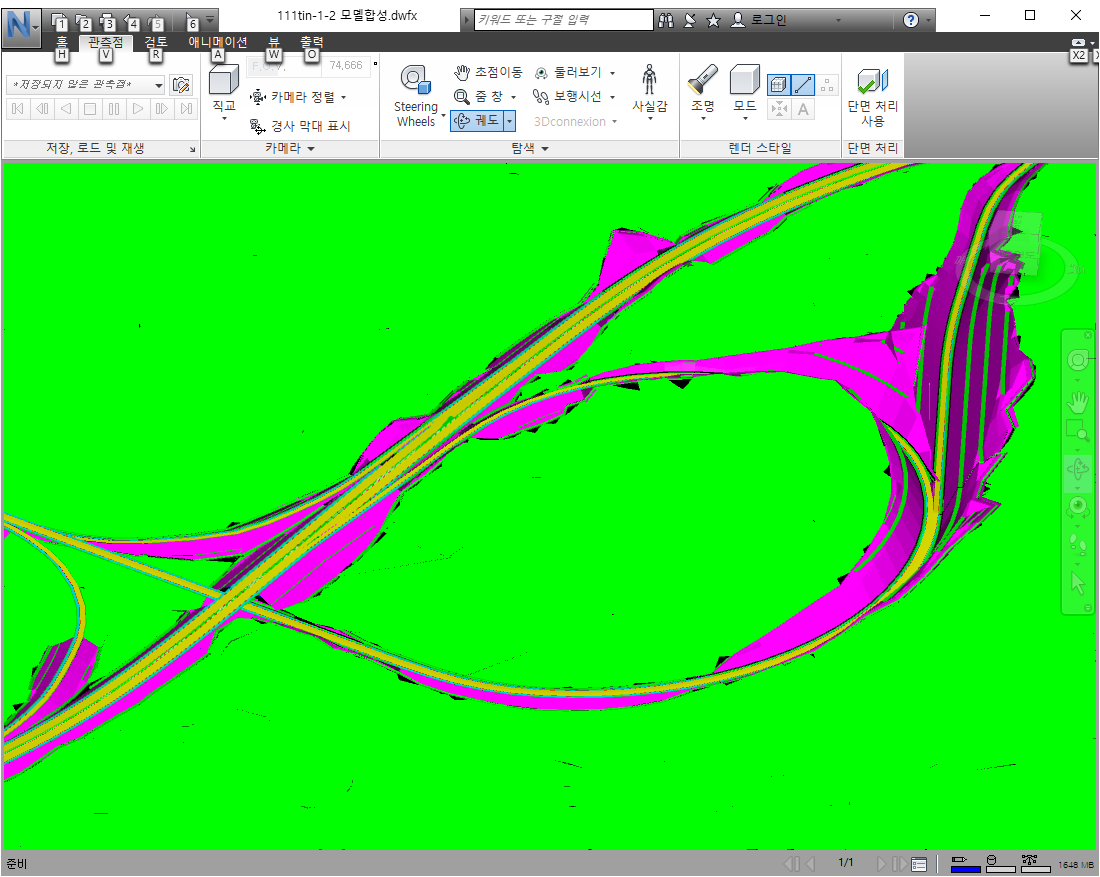Open the saved viewpoints dropdown
This screenshot has height=877, width=1100.
click(x=158, y=85)
